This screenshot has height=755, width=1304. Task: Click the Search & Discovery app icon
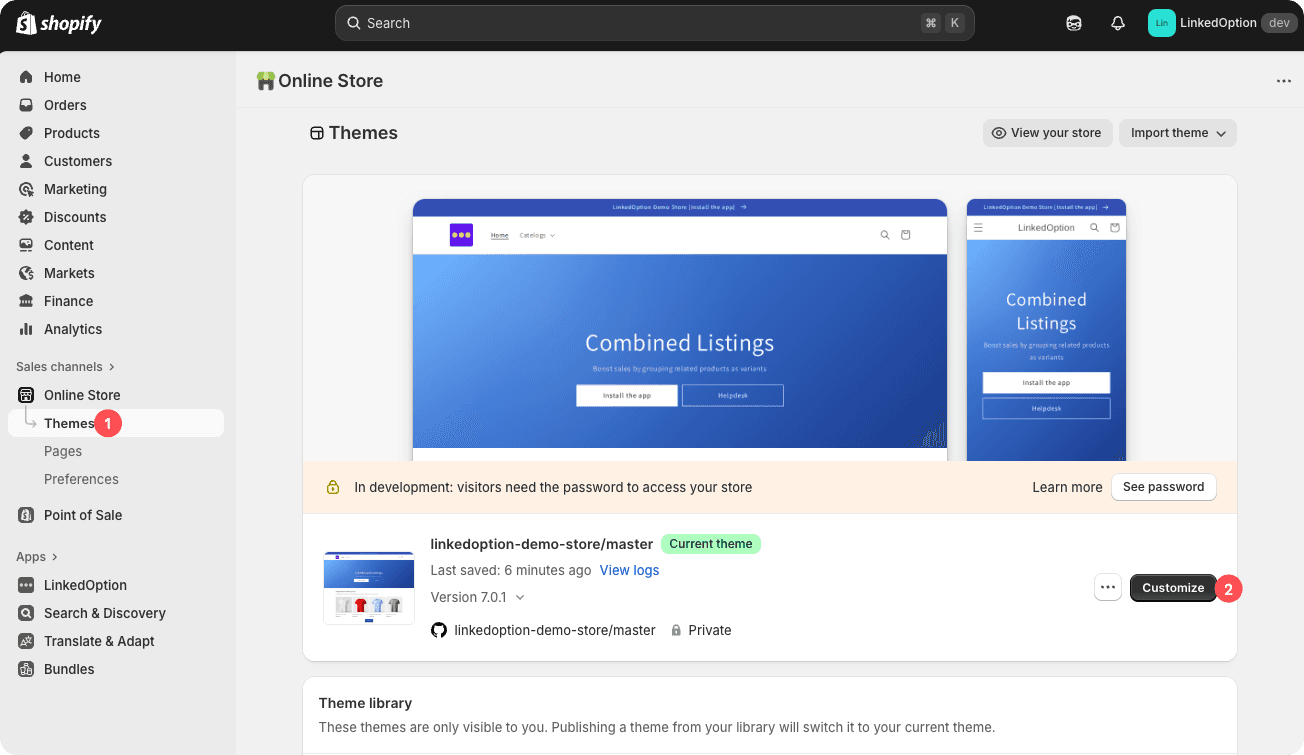click(x=26, y=613)
